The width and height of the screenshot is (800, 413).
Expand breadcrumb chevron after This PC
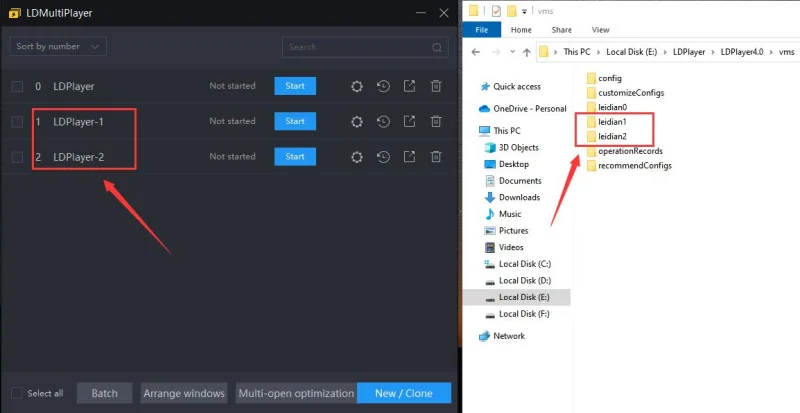click(x=598, y=52)
